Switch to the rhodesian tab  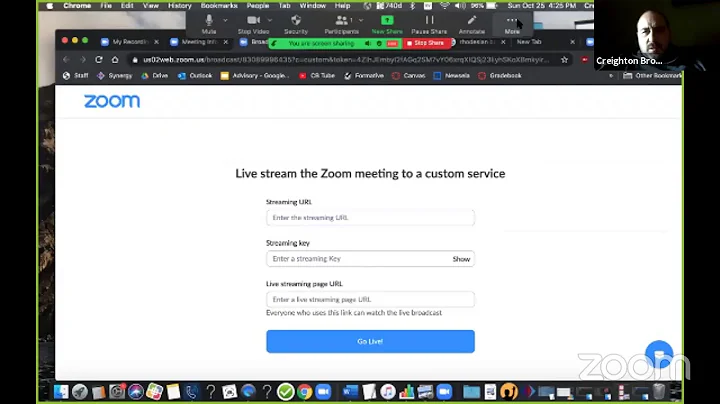click(x=475, y=42)
